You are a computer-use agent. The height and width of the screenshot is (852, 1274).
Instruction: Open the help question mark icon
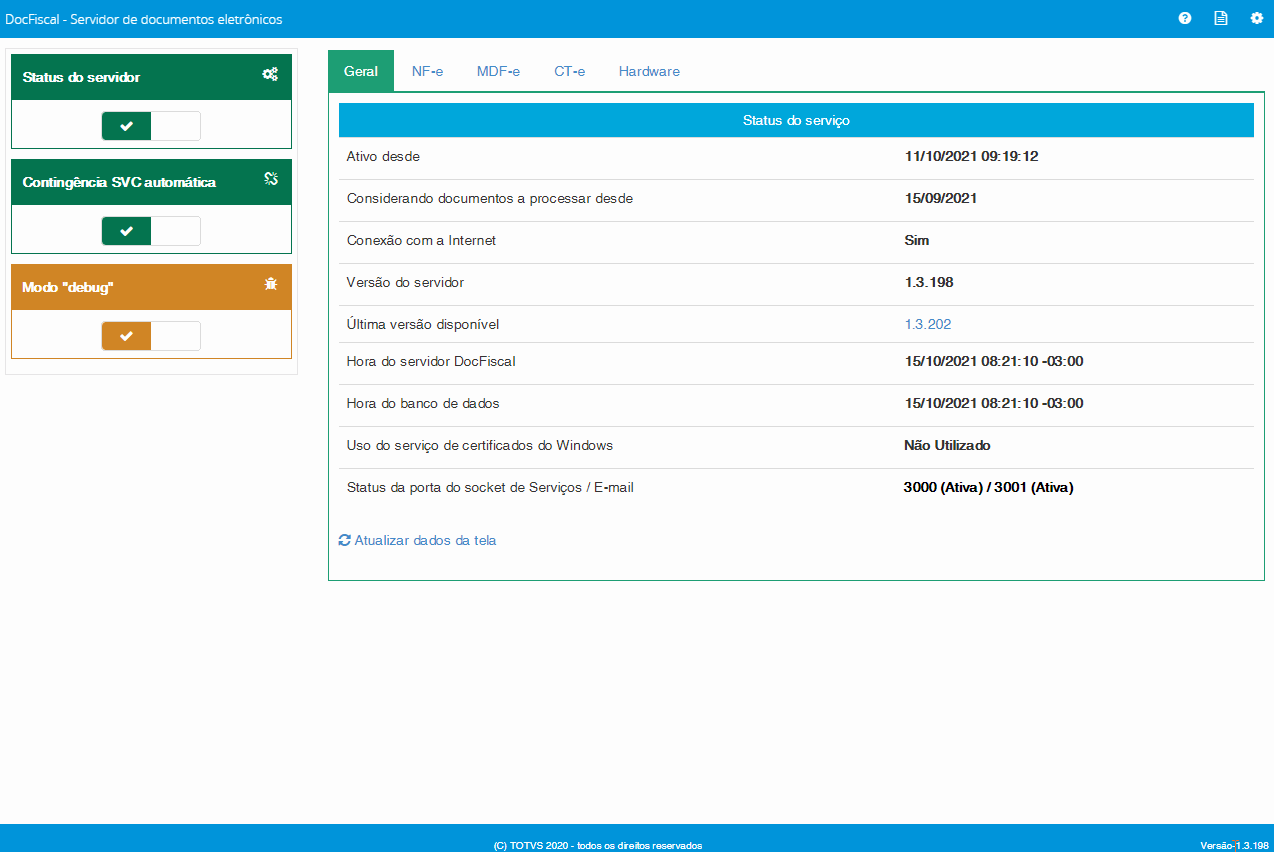1185,18
